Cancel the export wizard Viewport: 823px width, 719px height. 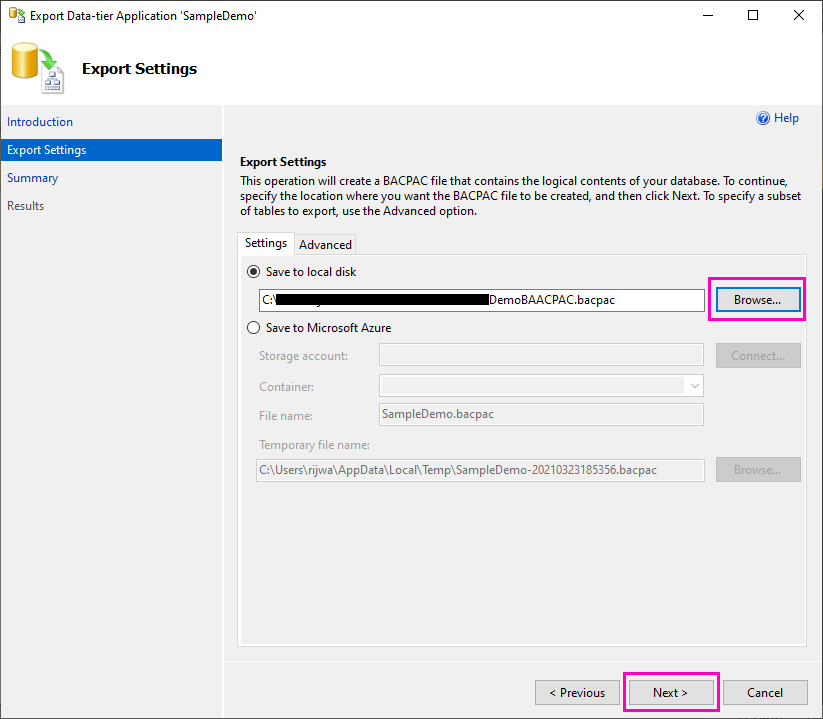click(x=765, y=692)
